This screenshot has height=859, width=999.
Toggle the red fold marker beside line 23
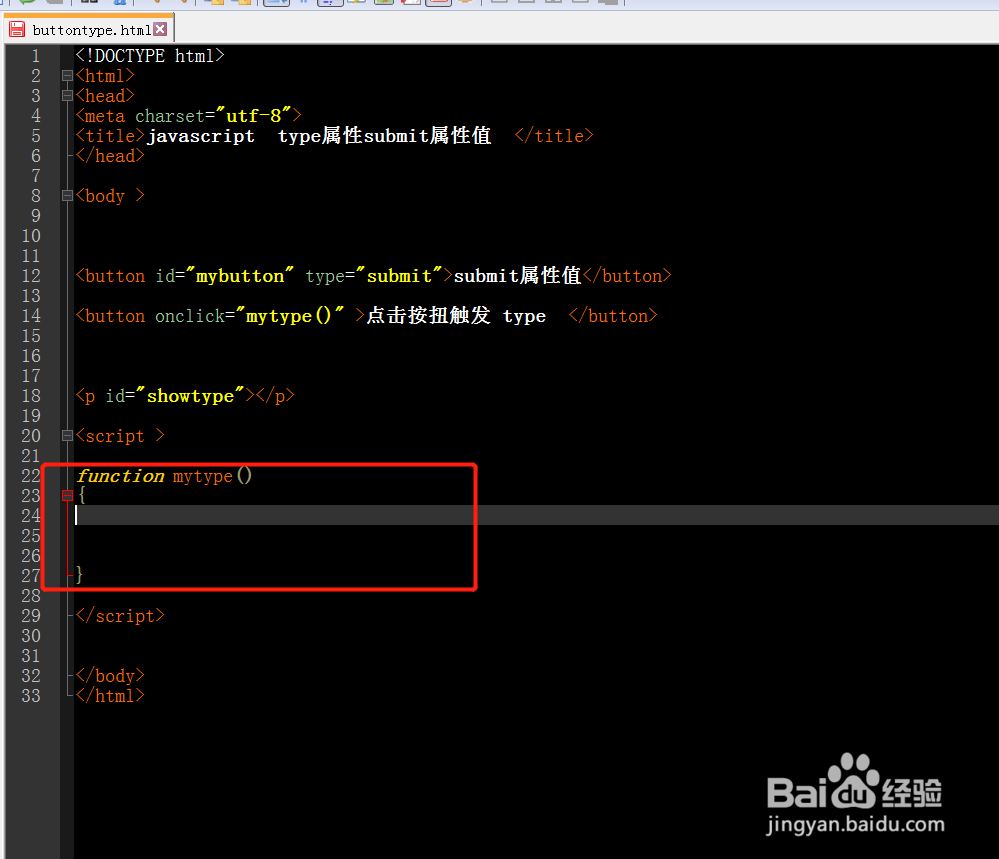coord(67,495)
